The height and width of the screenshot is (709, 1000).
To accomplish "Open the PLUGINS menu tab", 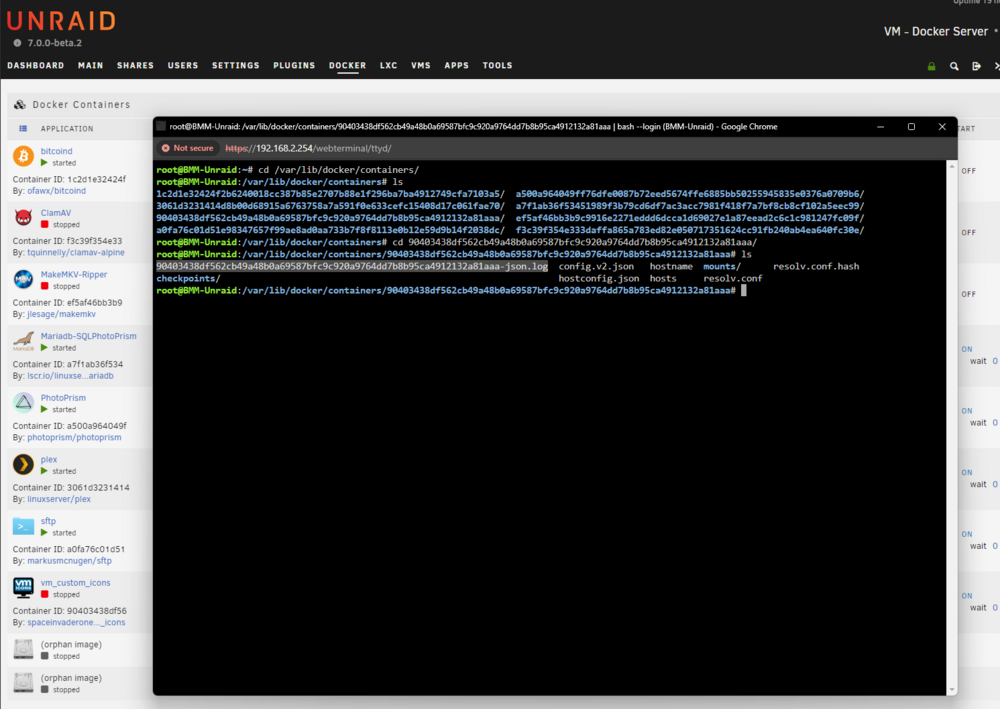I will tap(294, 66).
